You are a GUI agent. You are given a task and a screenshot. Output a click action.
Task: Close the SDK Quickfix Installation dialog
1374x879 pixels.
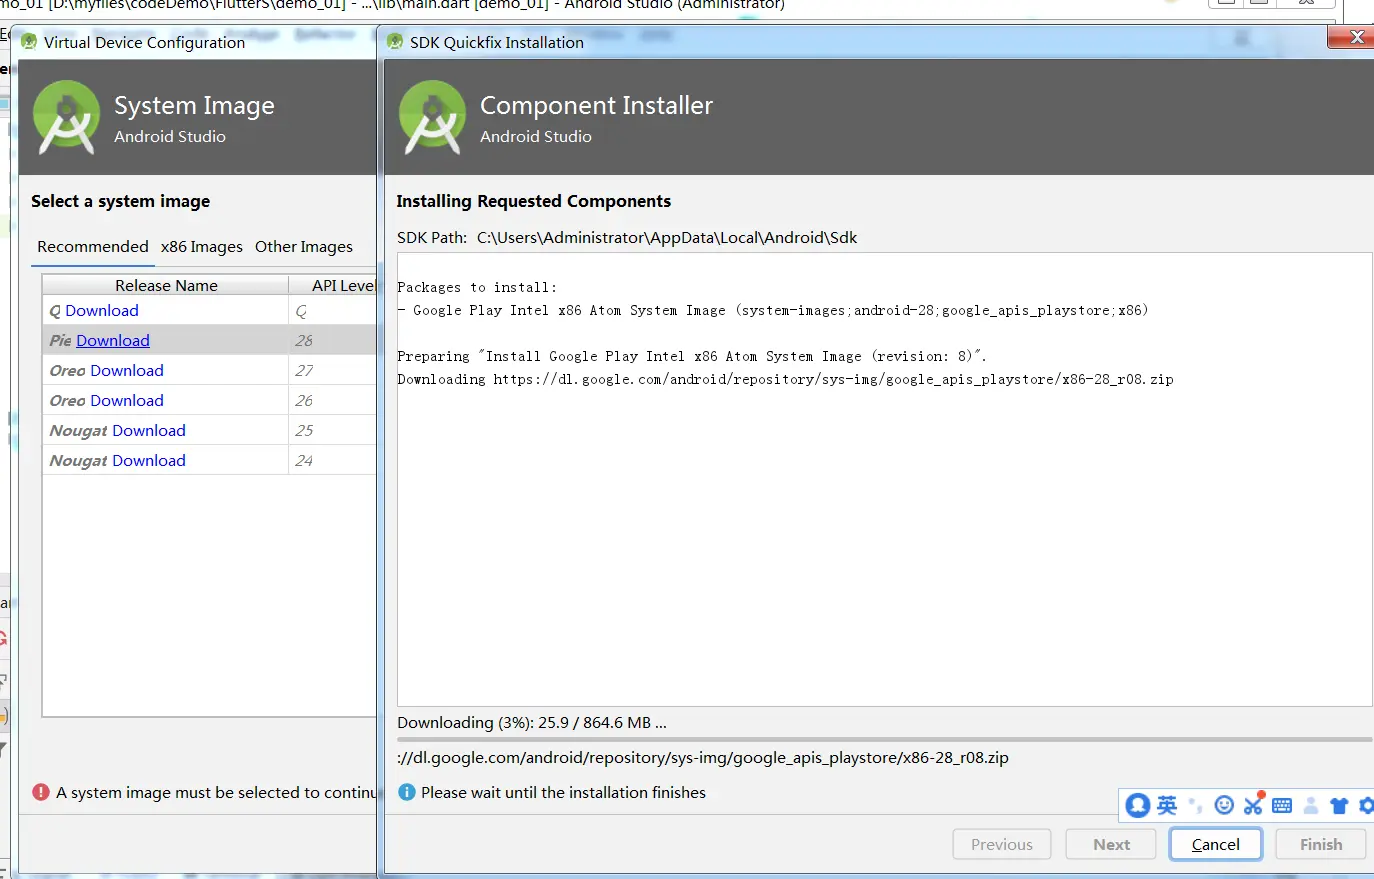1351,37
